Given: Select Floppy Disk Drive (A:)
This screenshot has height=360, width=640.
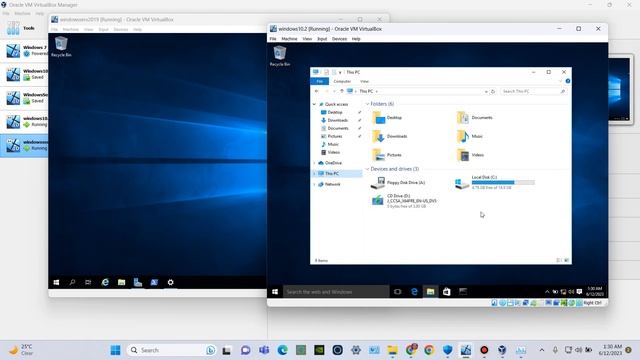Looking at the screenshot, I should coord(398,183).
